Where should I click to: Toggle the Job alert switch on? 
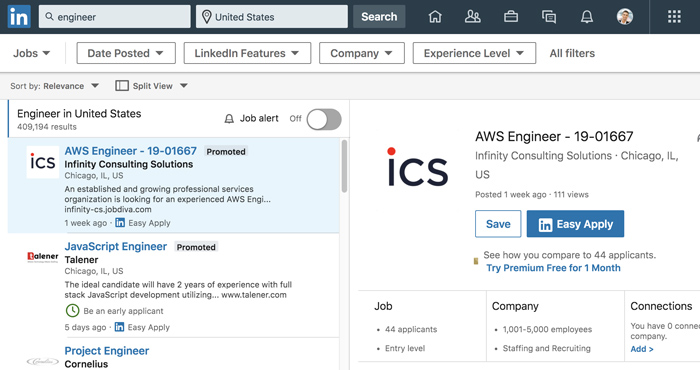324,119
